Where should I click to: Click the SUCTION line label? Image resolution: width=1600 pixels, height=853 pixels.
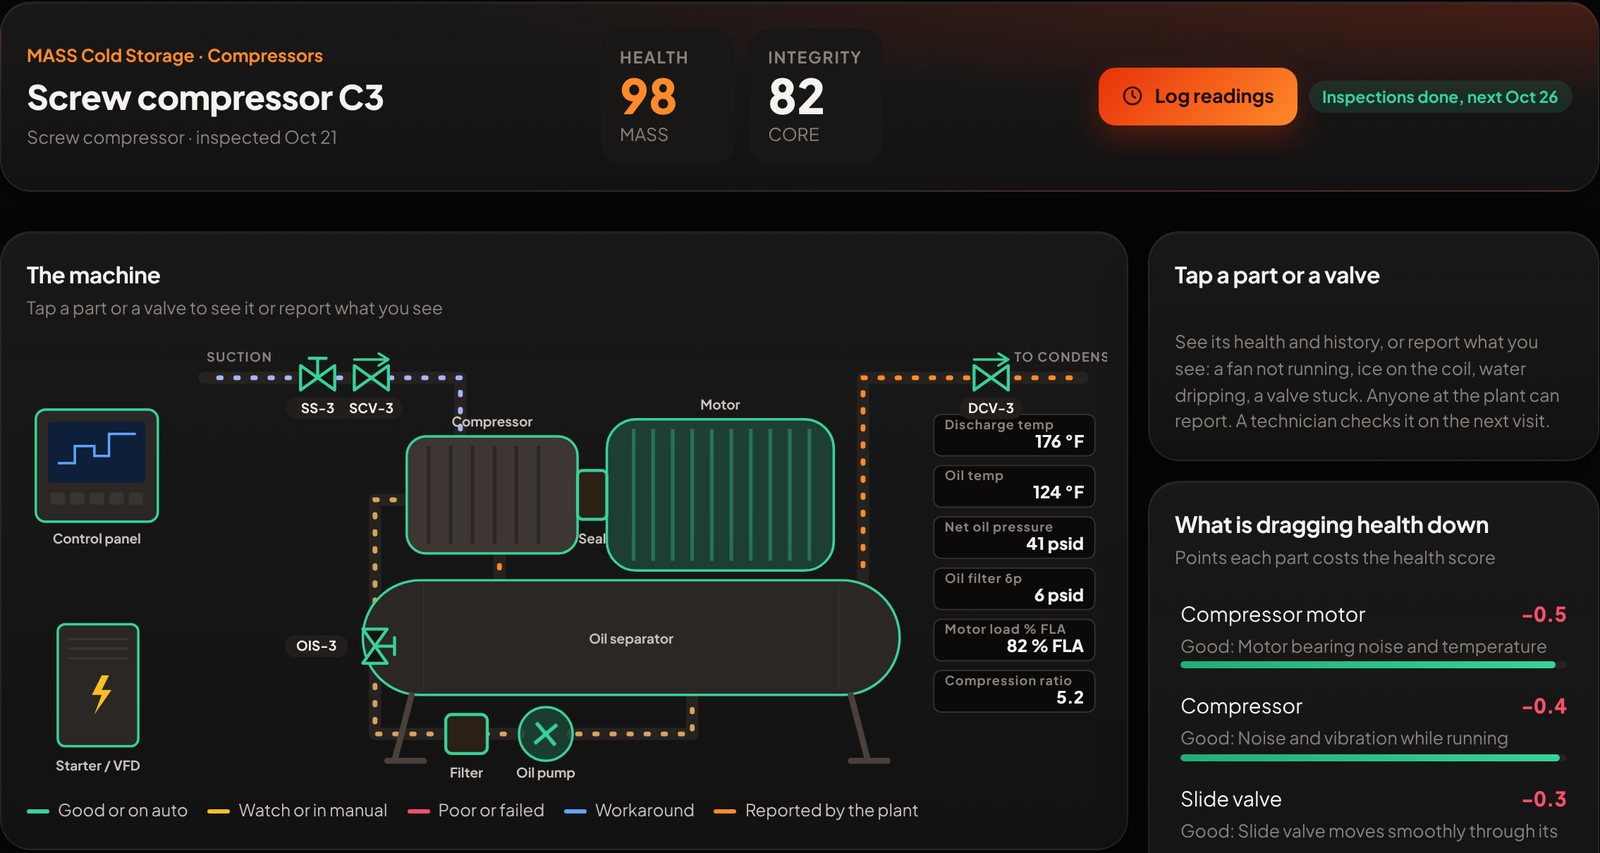click(239, 357)
